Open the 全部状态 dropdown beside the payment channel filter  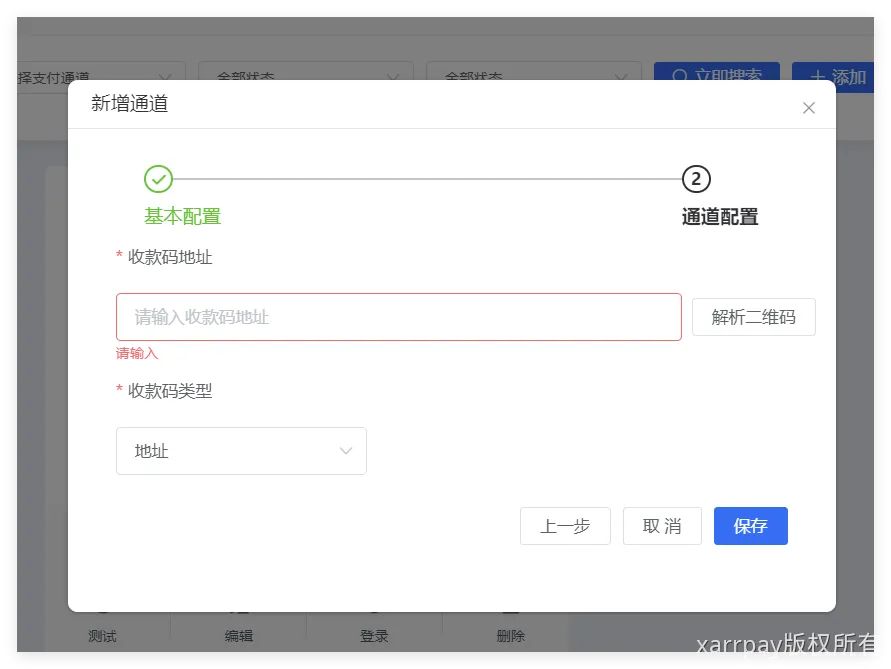(305, 76)
